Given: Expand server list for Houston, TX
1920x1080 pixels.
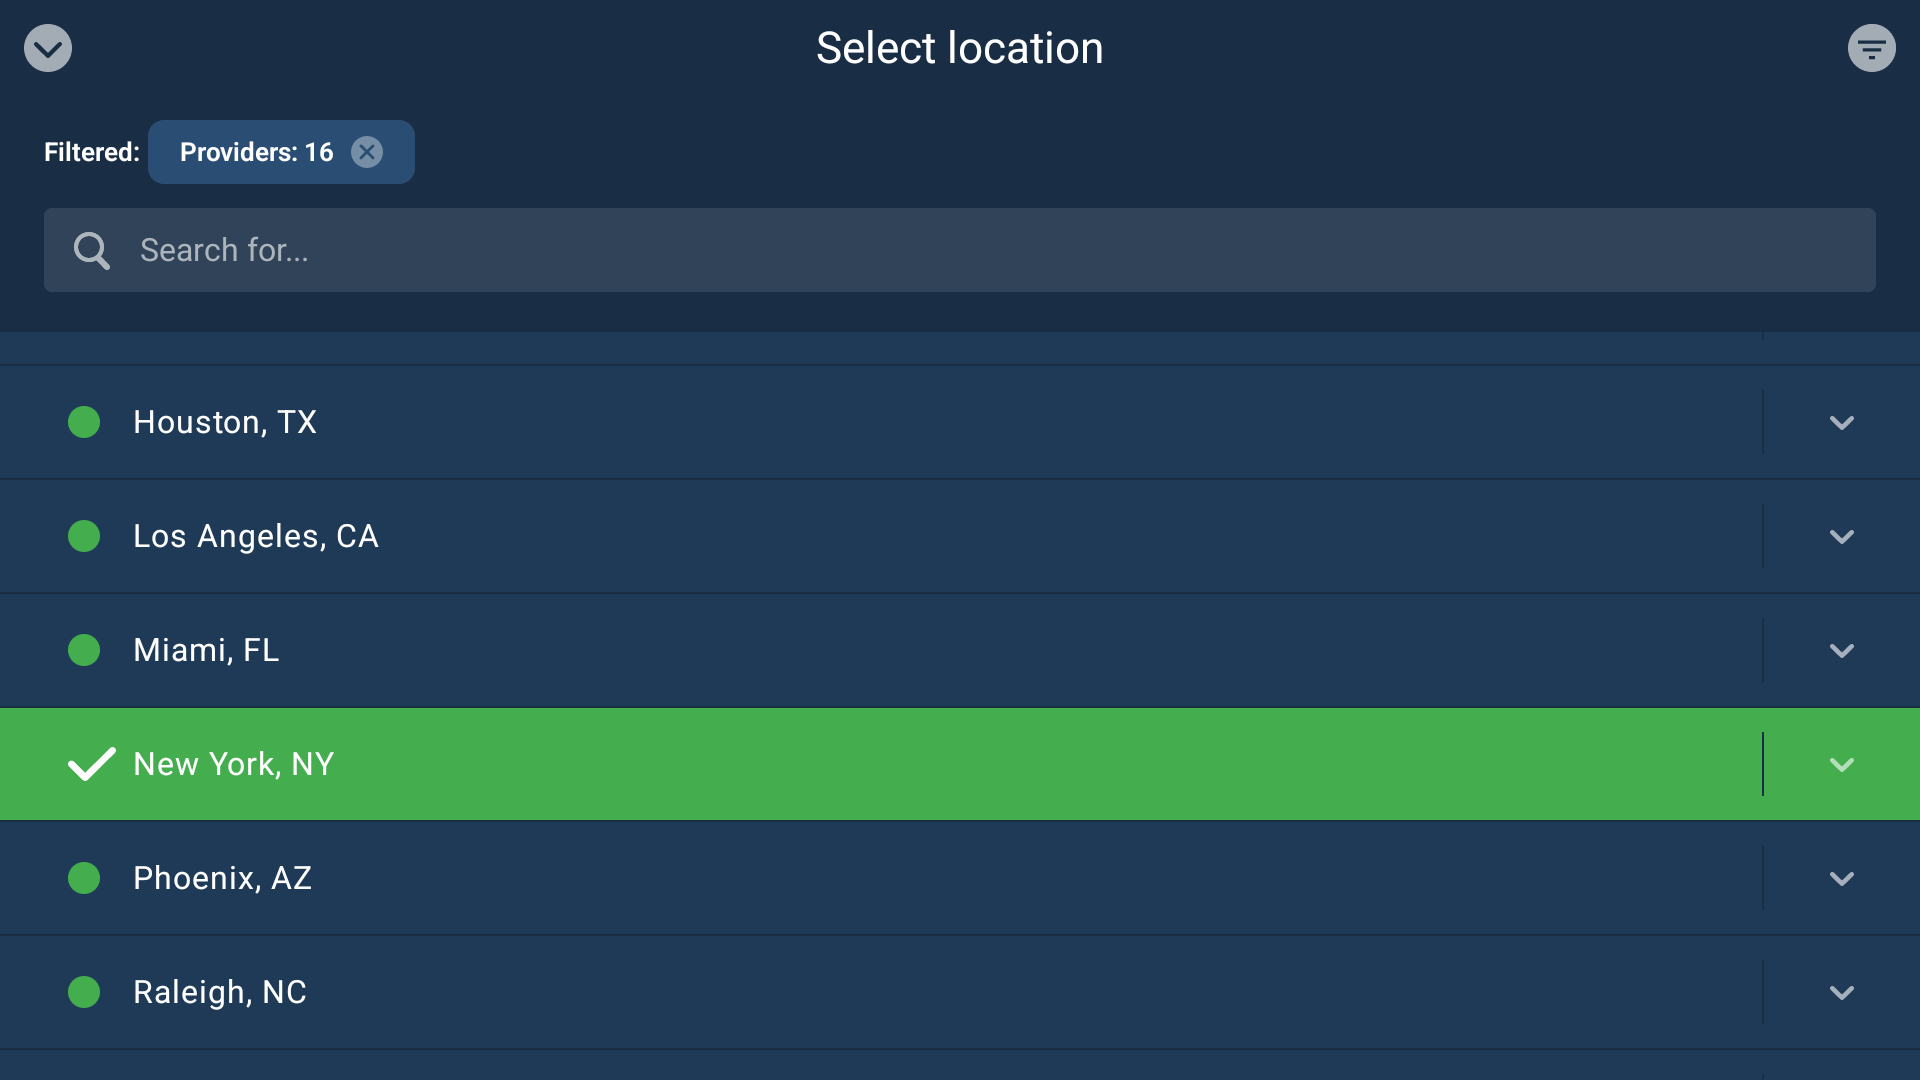Looking at the screenshot, I should point(1842,422).
